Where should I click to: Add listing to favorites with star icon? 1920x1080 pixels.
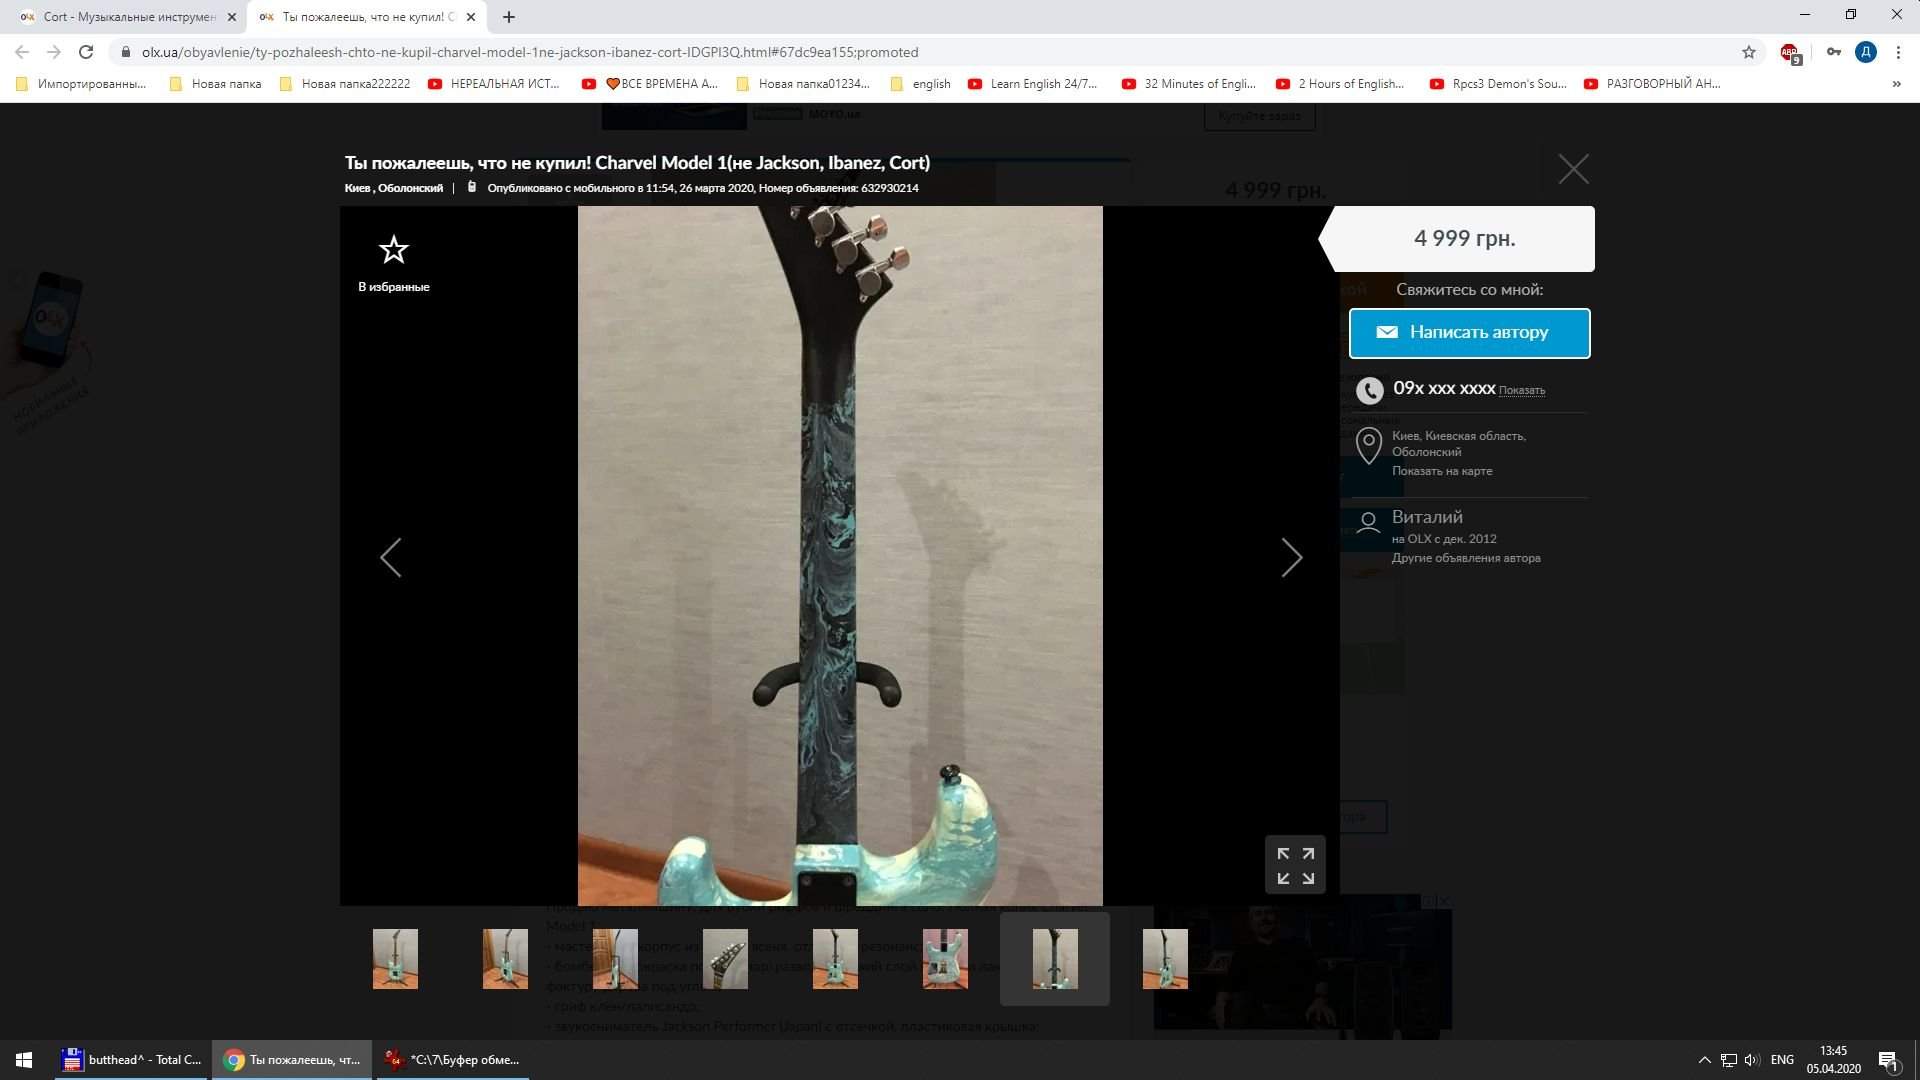393,250
